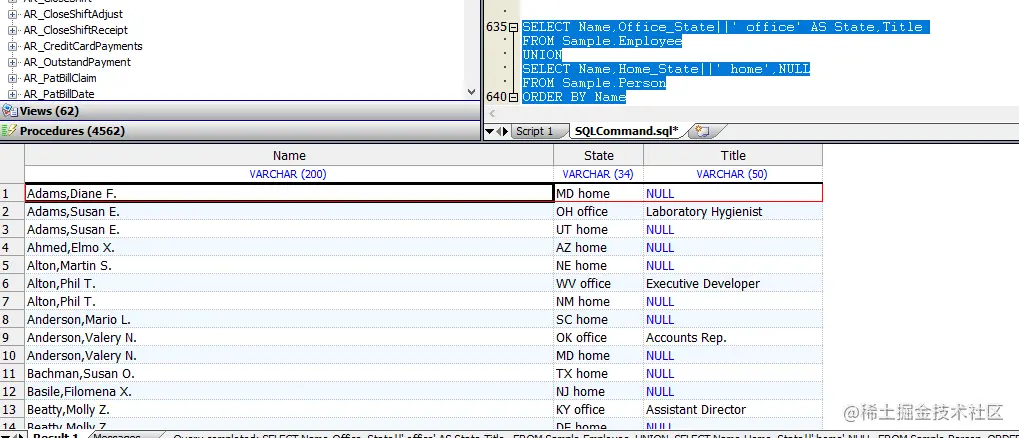
Task: Sort by the Name column header
Action: click(289, 156)
